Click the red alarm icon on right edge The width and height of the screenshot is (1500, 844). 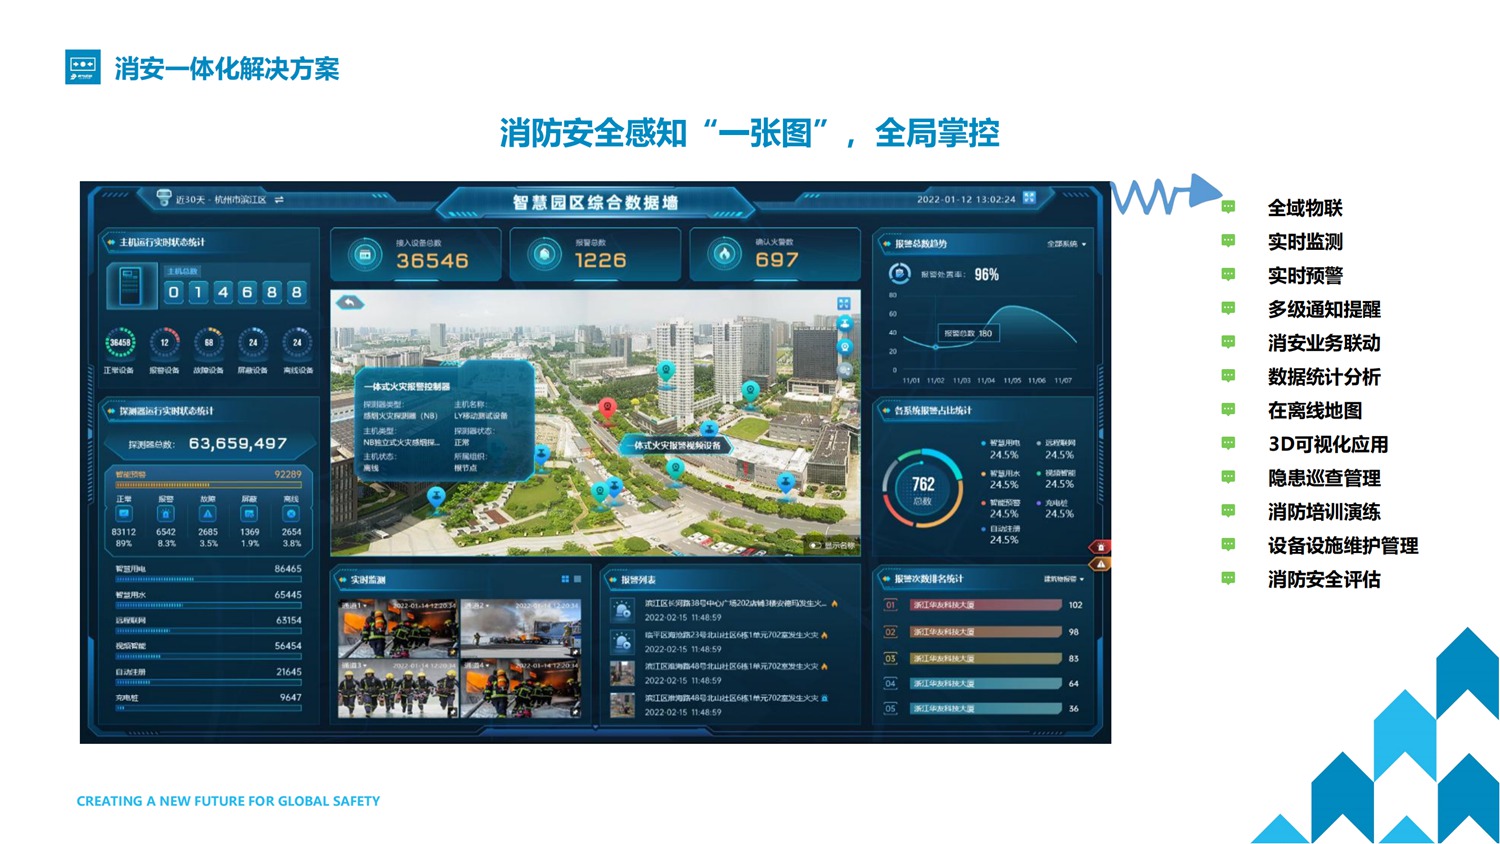(1100, 547)
